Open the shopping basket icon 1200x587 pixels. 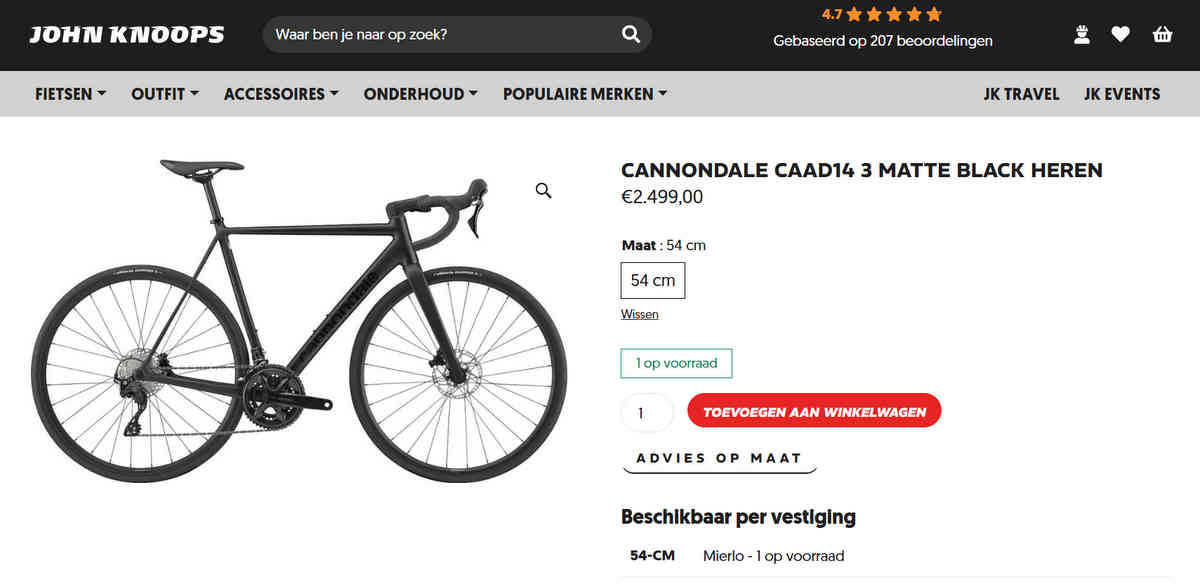(1162, 35)
